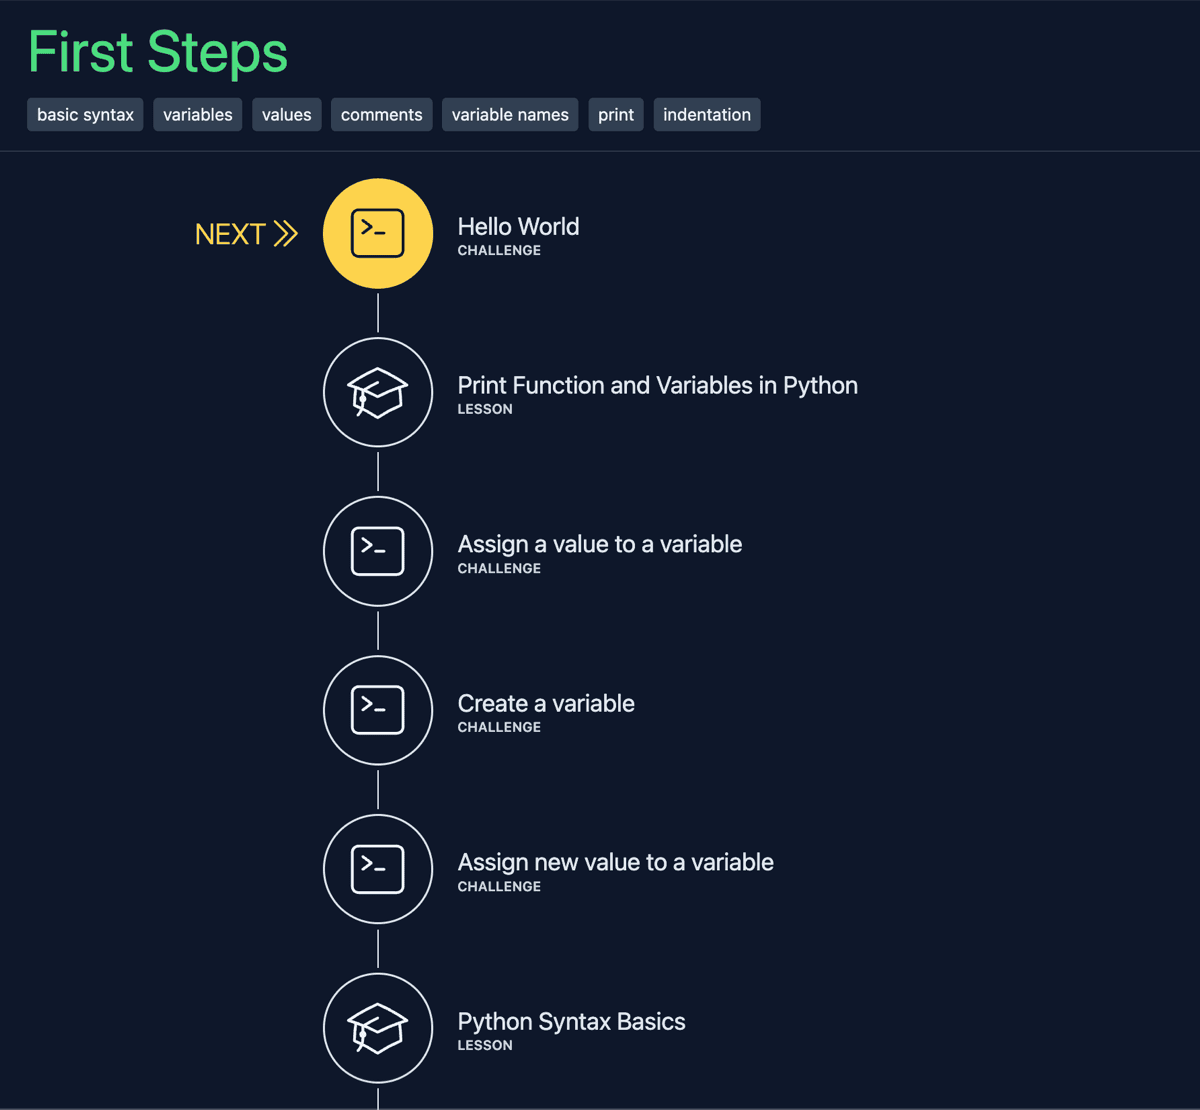Click the comments tag
The height and width of the screenshot is (1110, 1200).
381,114
